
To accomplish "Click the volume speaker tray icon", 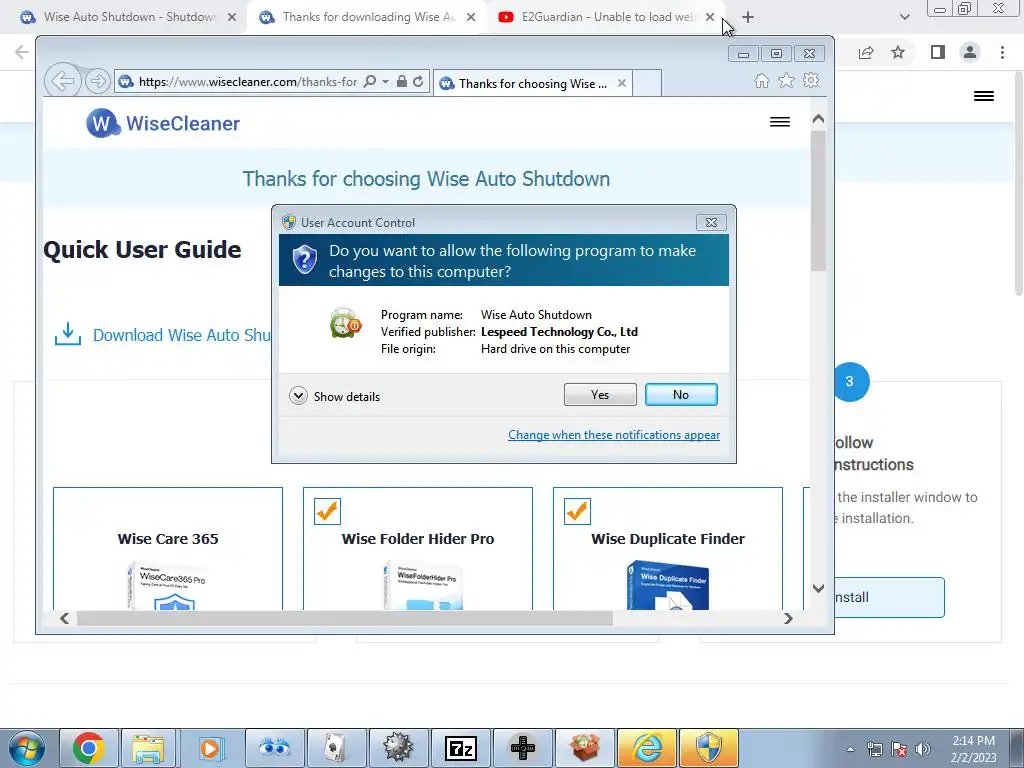I will pos(922,749).
